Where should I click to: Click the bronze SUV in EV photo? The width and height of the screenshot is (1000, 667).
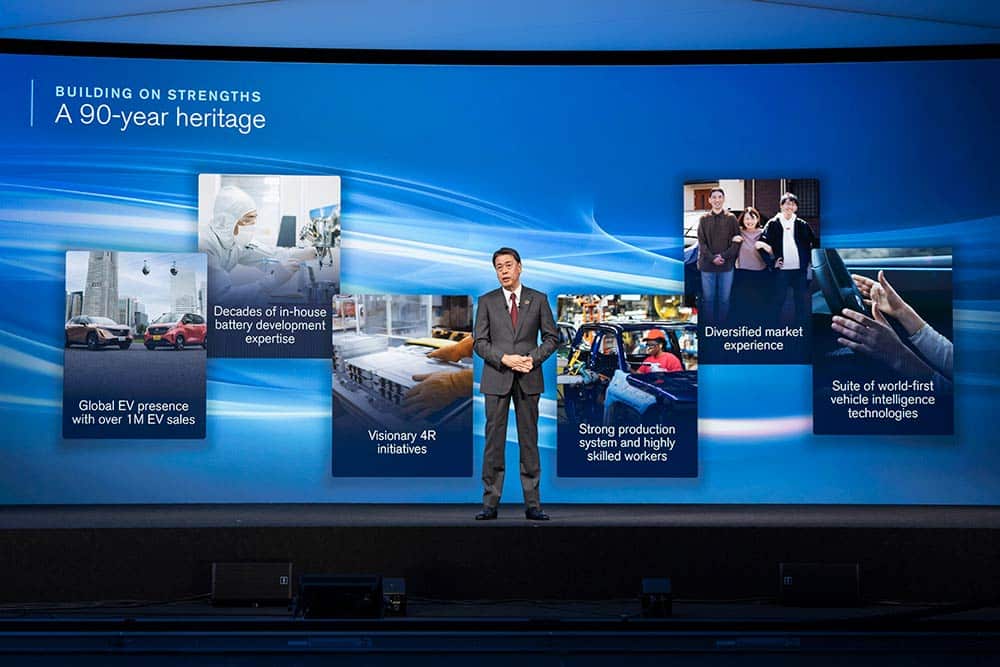[98, 332]
